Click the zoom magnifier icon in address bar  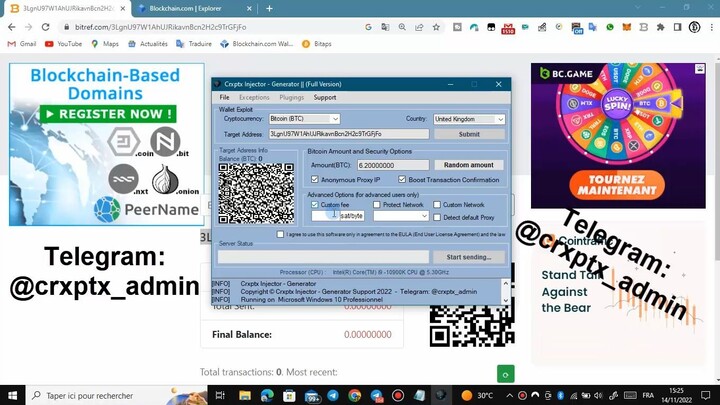(402, 27)
